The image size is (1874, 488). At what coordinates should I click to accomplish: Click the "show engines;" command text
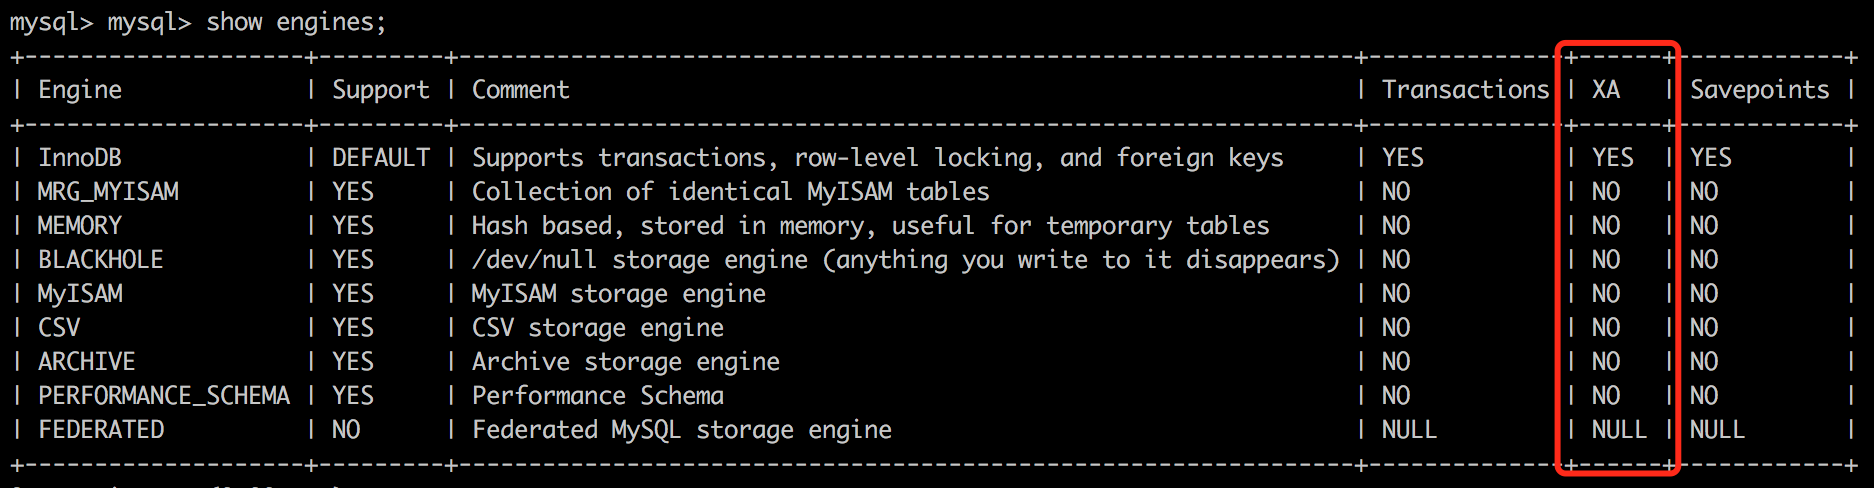(296, 22)
